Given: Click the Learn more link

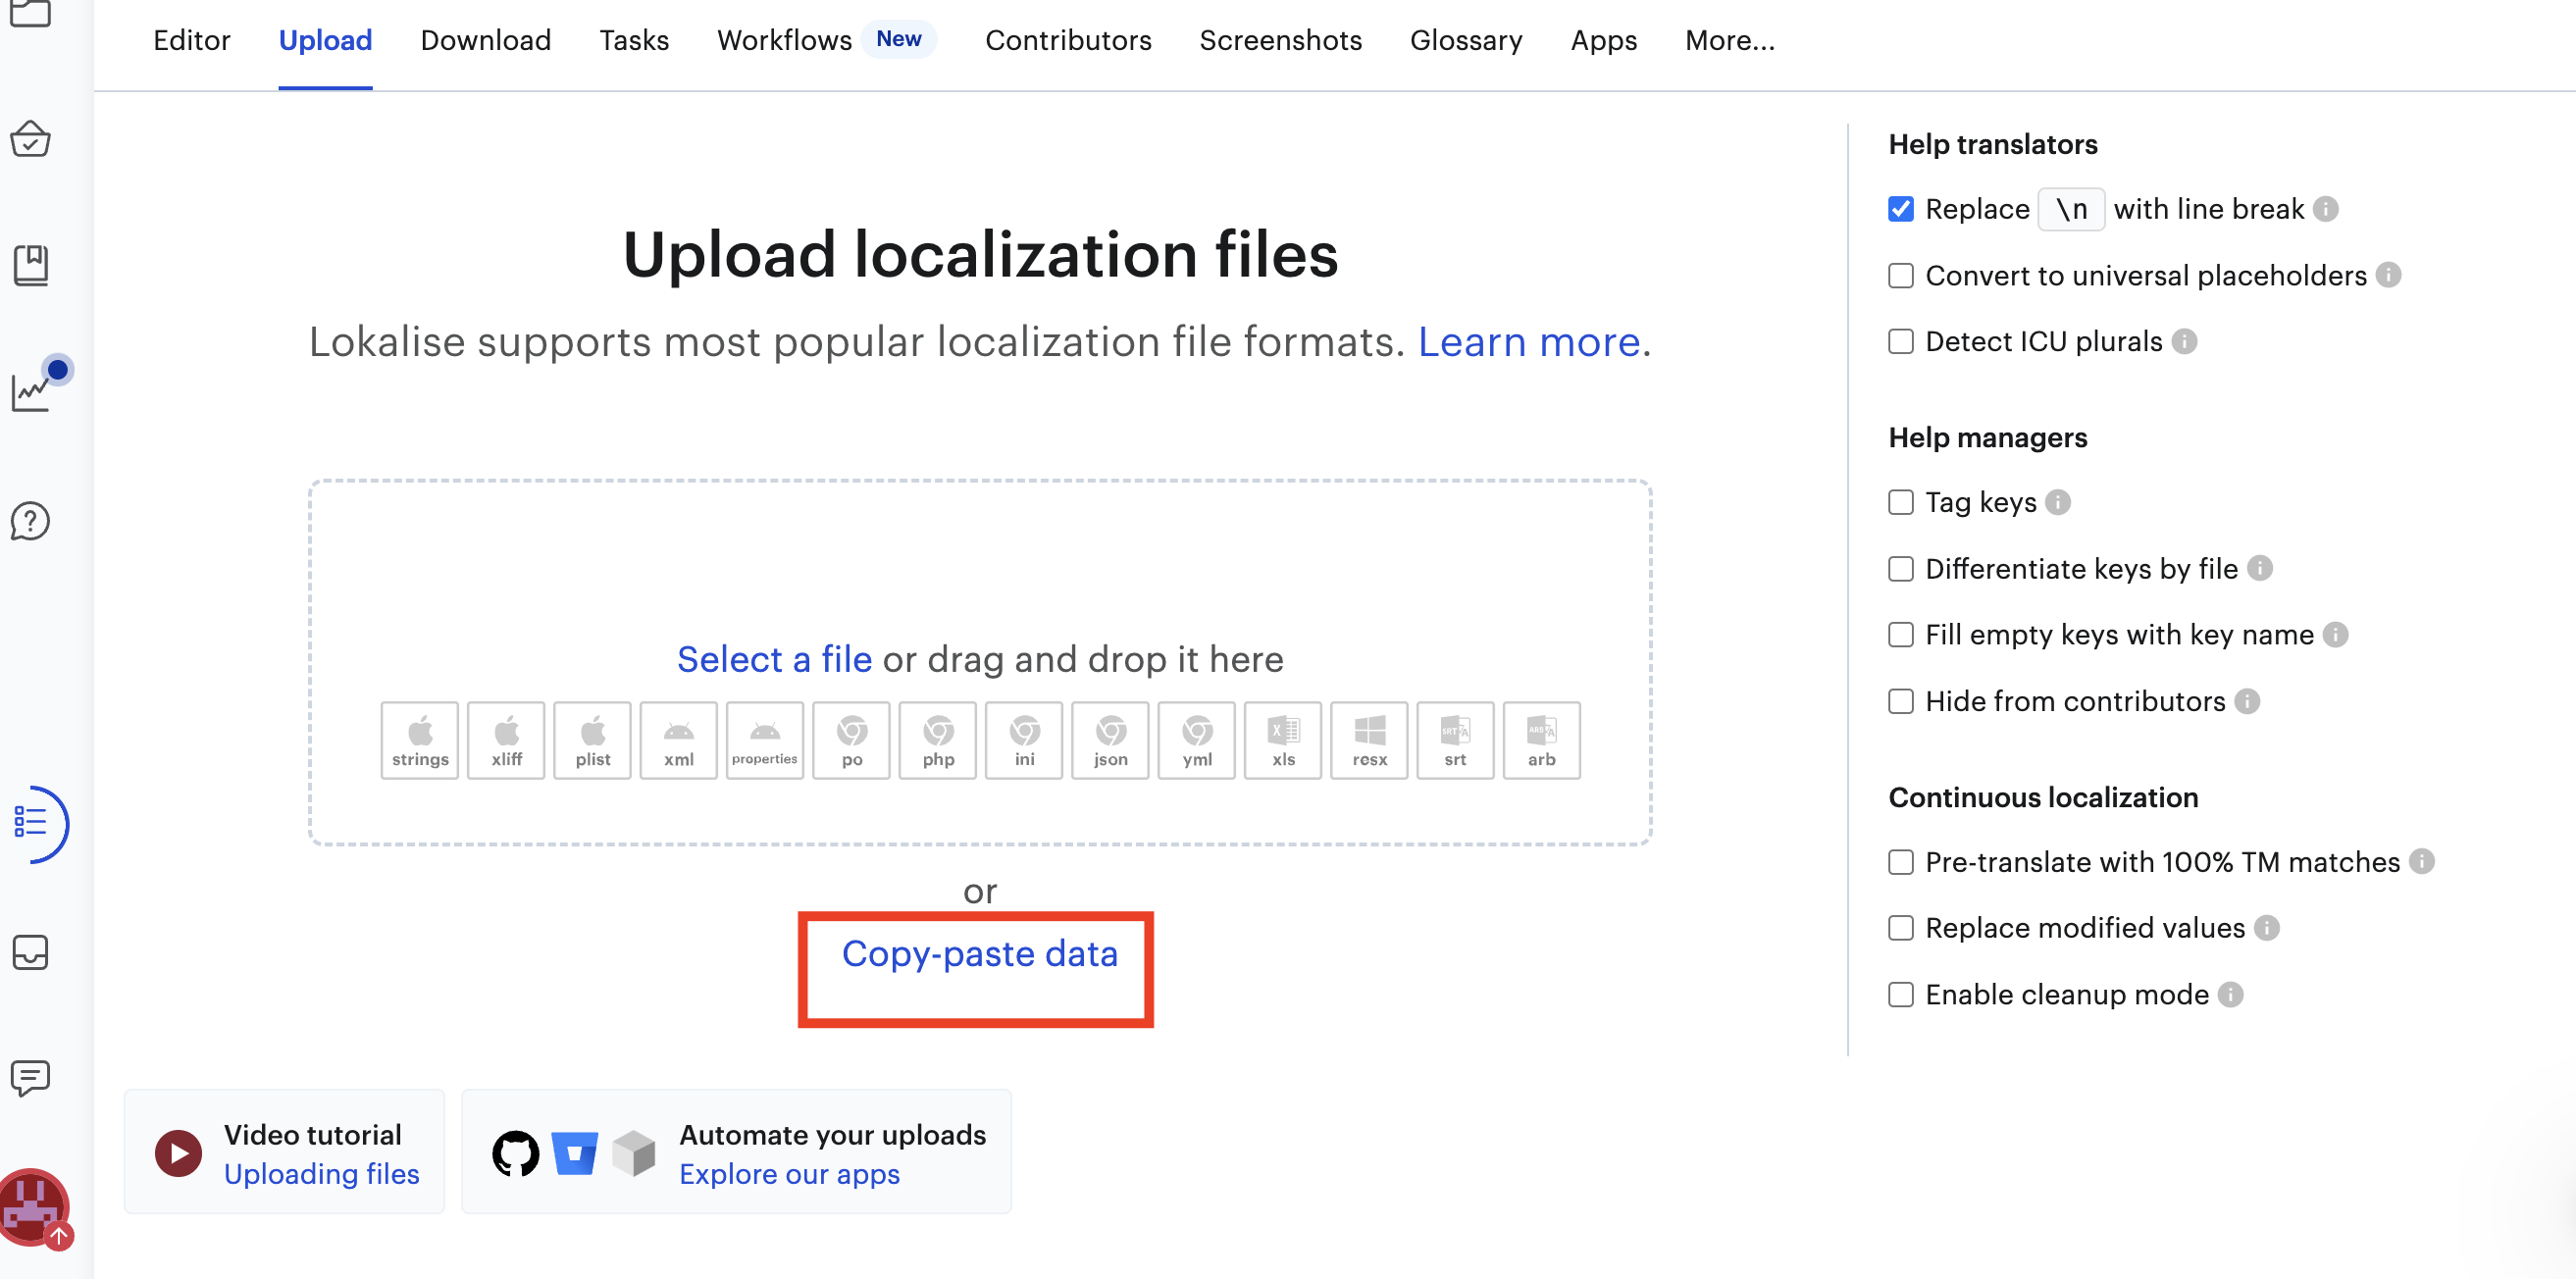Looking at the screenshot, I should pyautogui.click(x=1529, y=342).
